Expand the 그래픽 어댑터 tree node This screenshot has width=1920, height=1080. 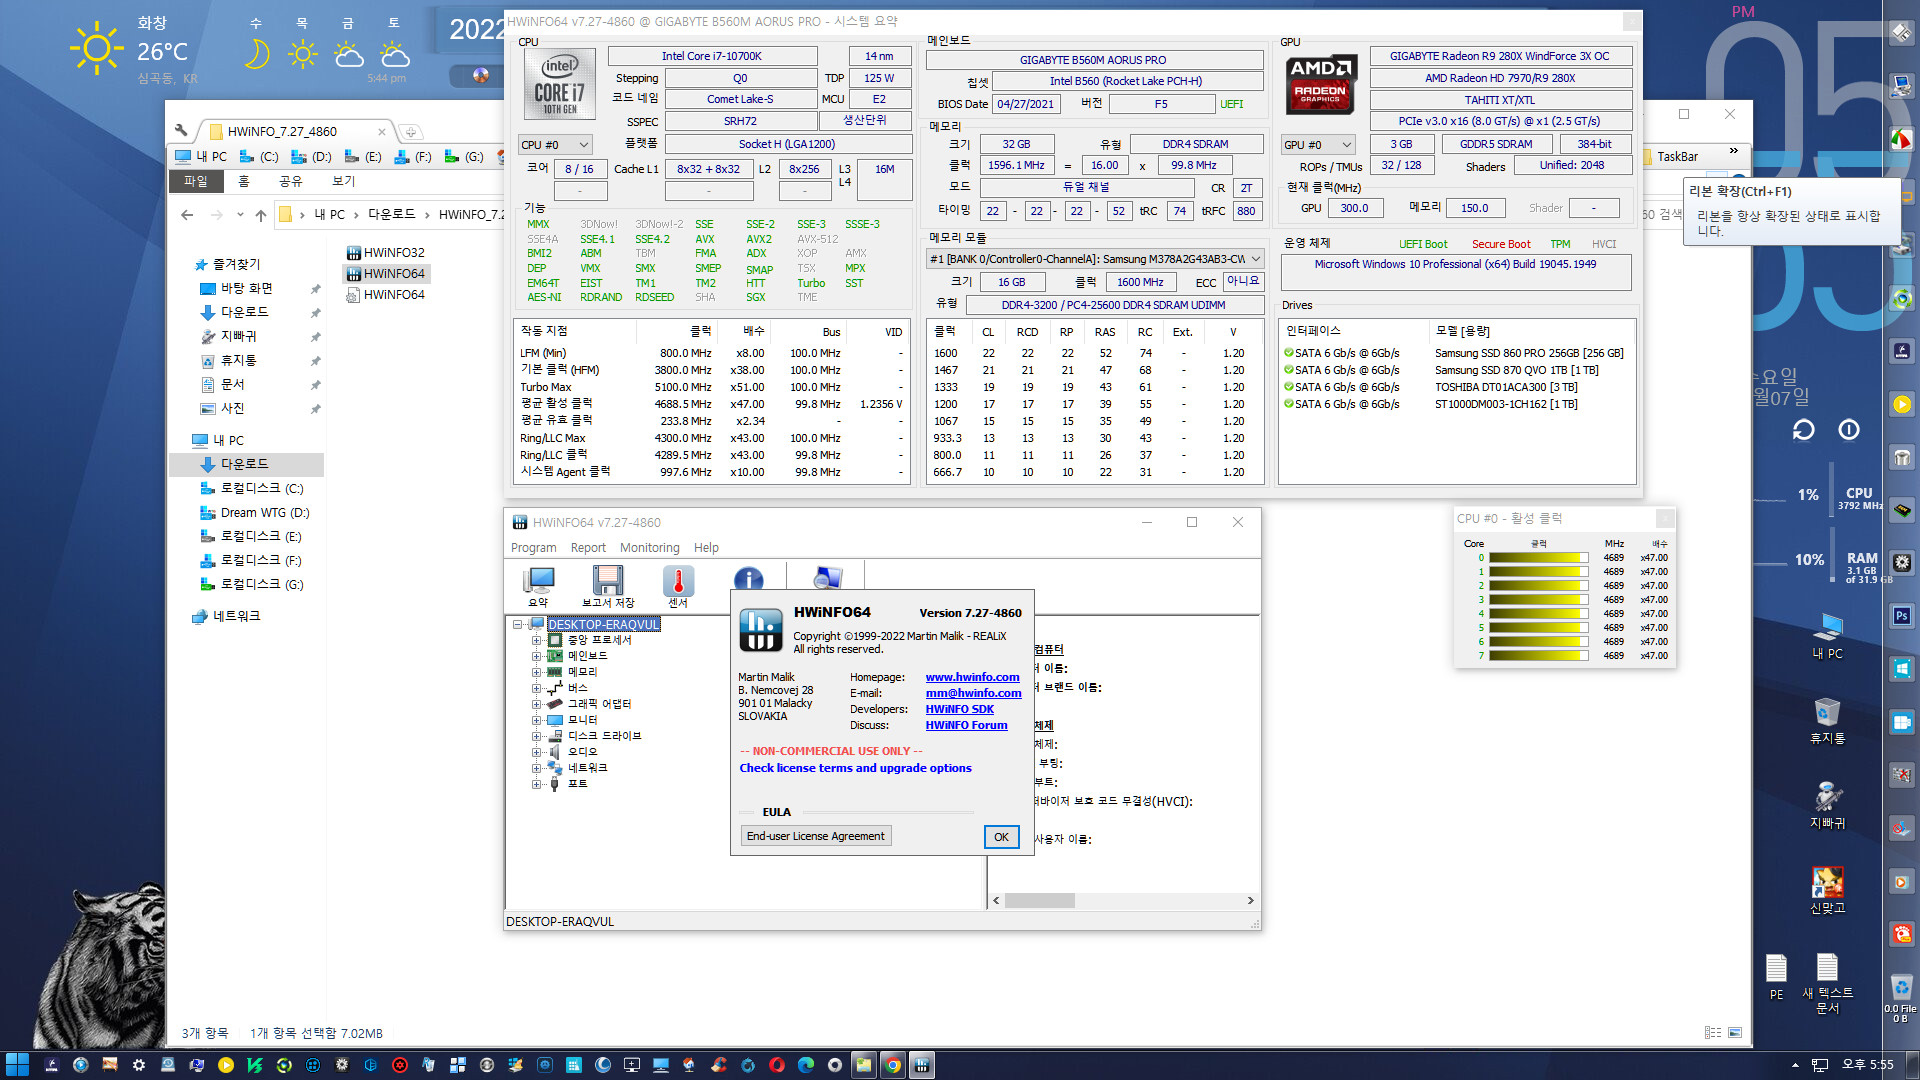(536, 704)
